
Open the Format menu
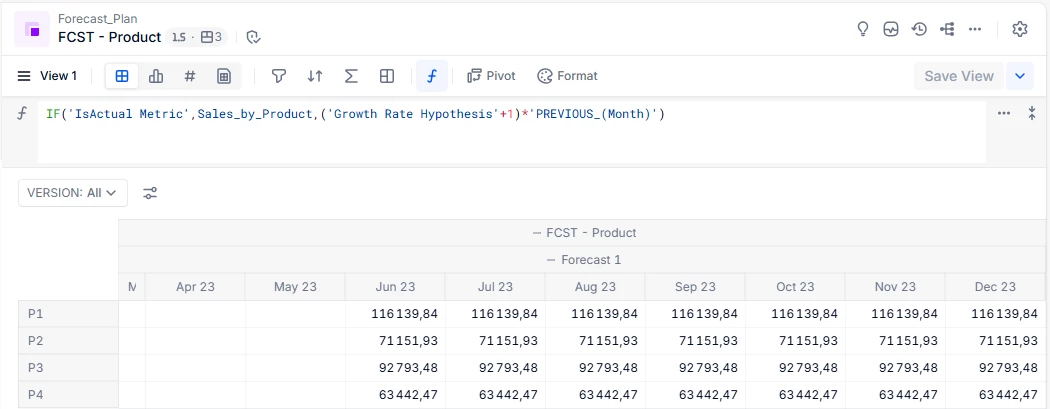pyautogui.click(x=567, y=76)
